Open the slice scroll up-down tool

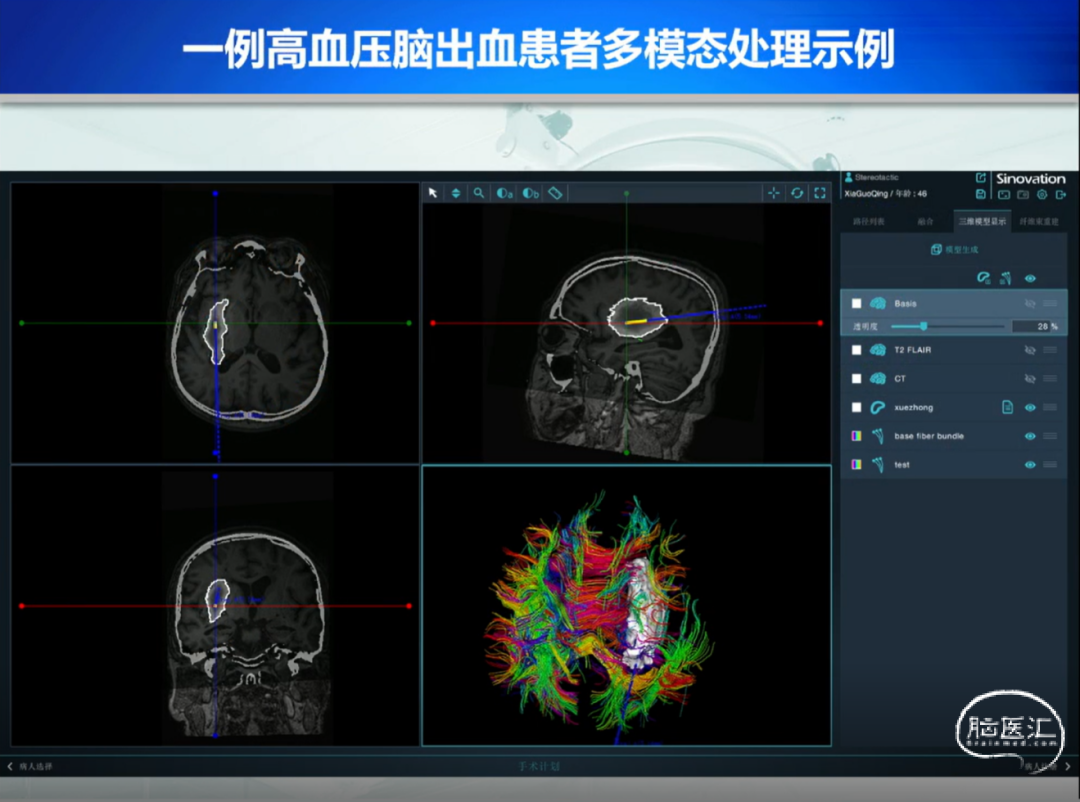tap(456, 193)
